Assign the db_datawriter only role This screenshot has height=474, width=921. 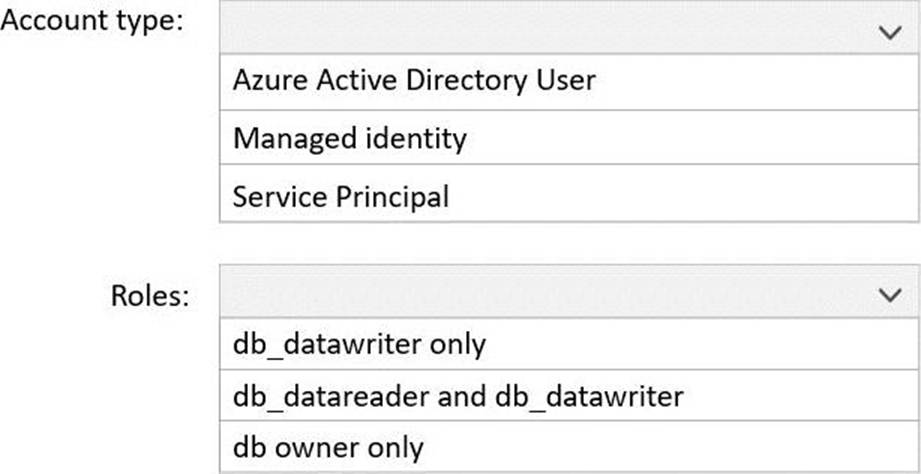pyautogui.click(x=359, y=344)
